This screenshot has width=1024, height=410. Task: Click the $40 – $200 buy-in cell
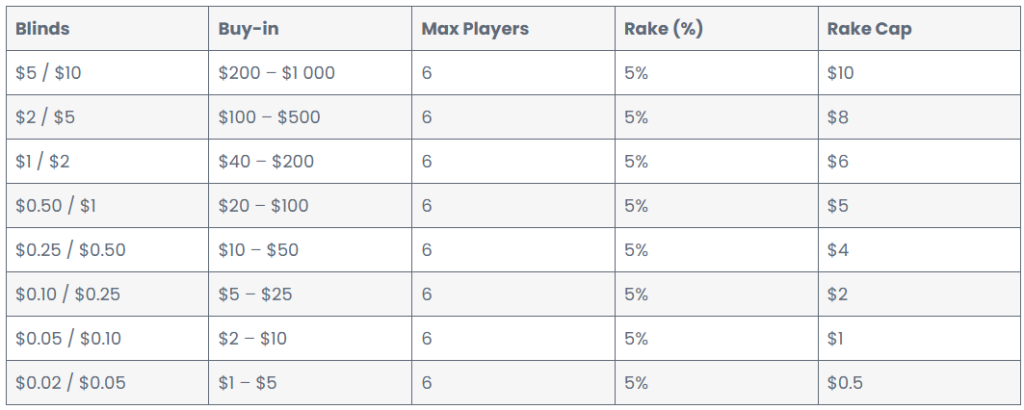tap(310, 161)
